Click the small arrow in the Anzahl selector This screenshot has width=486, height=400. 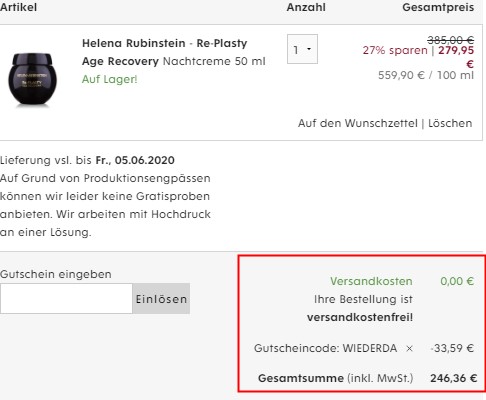pyautogui.click(x=309, y=49)
